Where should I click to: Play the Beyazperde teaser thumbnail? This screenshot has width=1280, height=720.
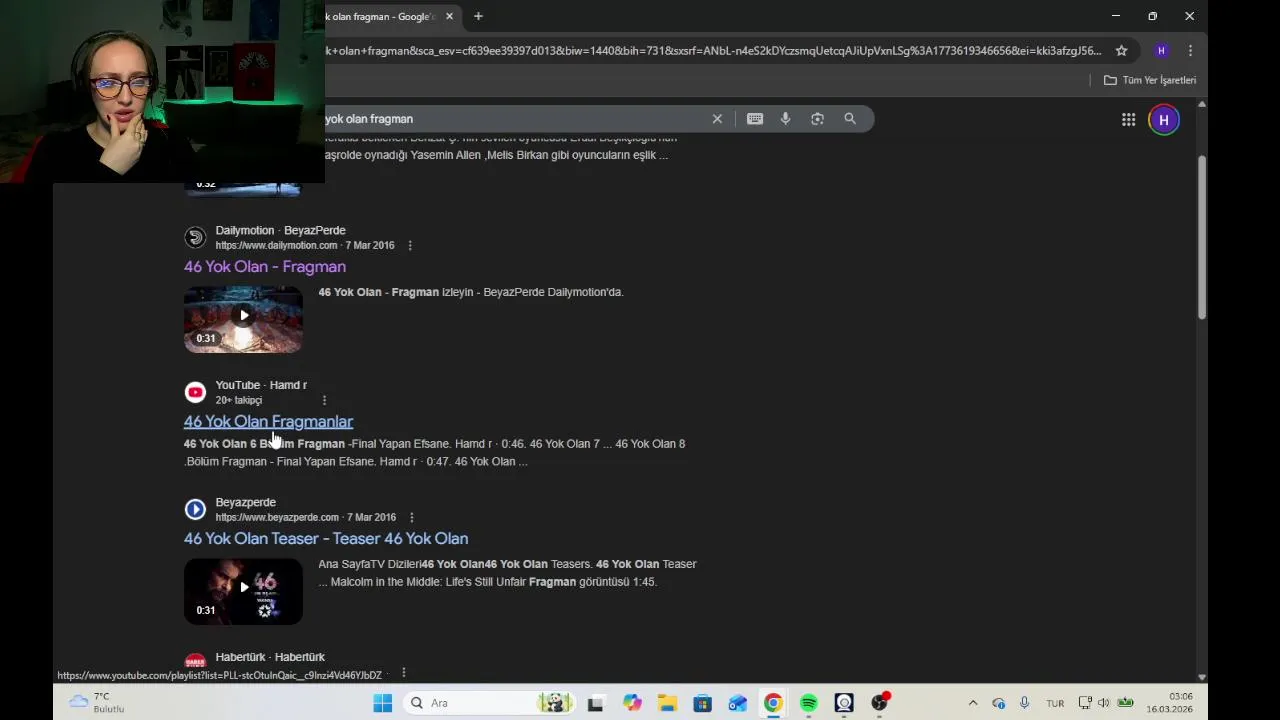click(243, 591)
